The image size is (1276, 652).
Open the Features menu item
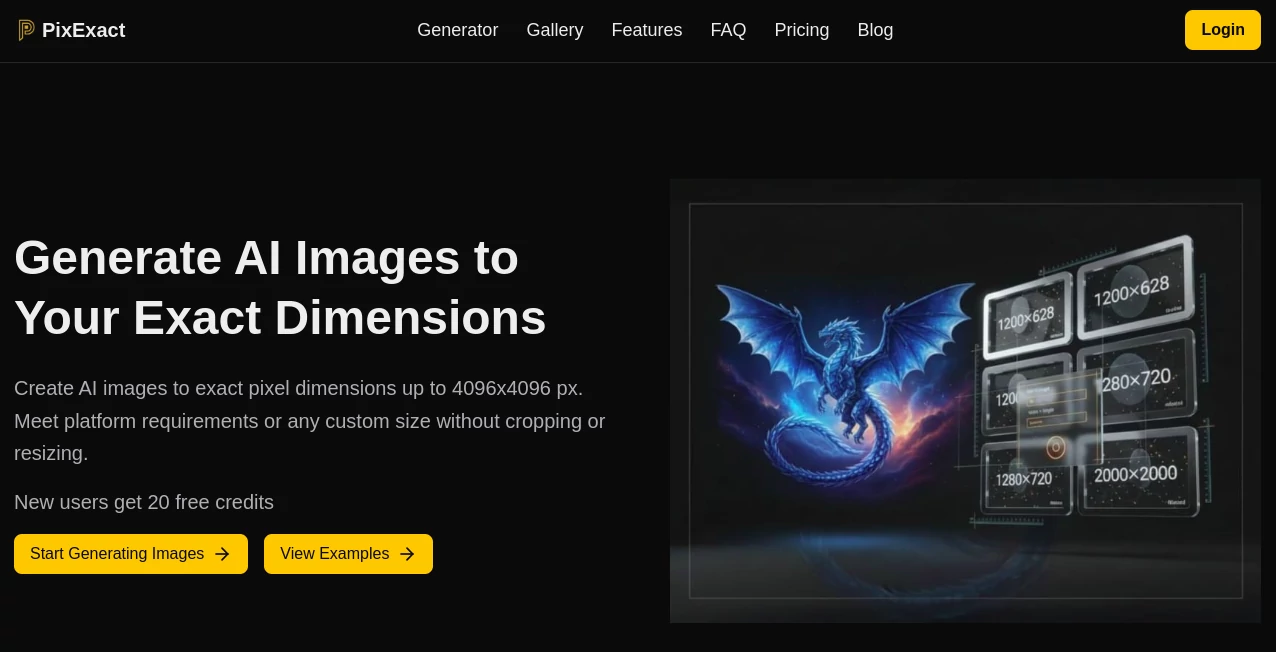coord(646,30)
